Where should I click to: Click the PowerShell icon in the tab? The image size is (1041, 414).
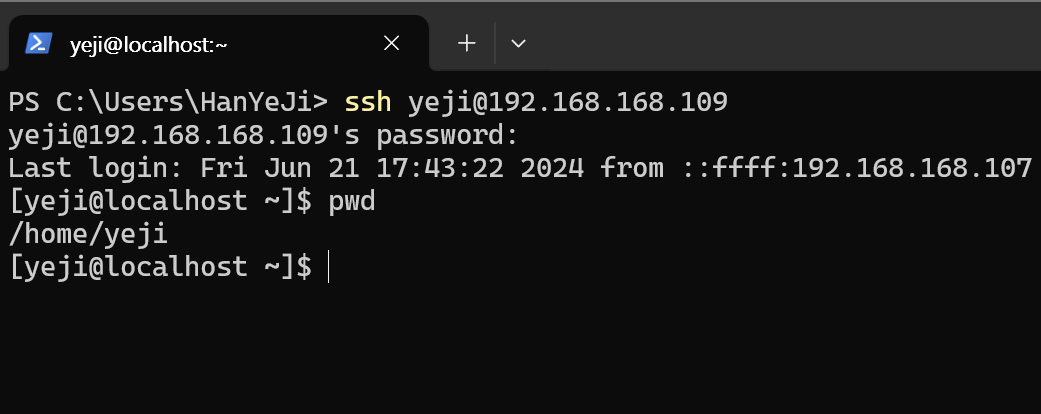(x=39, y=44)
